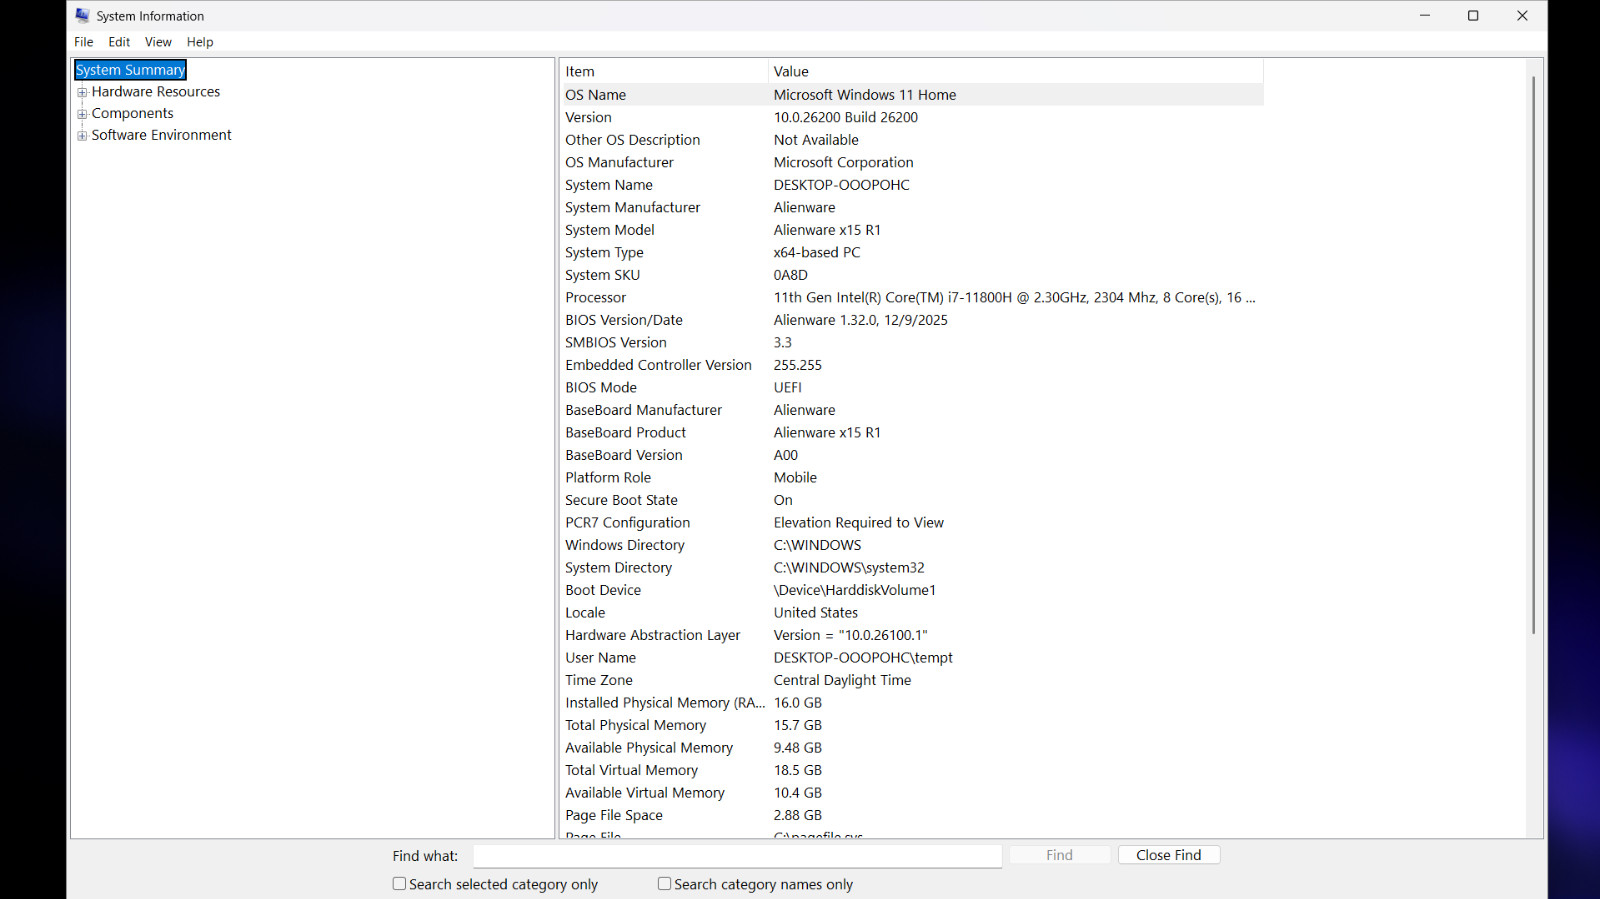
Task: Expand the Components tree node
Action: (x=82, y=114)
